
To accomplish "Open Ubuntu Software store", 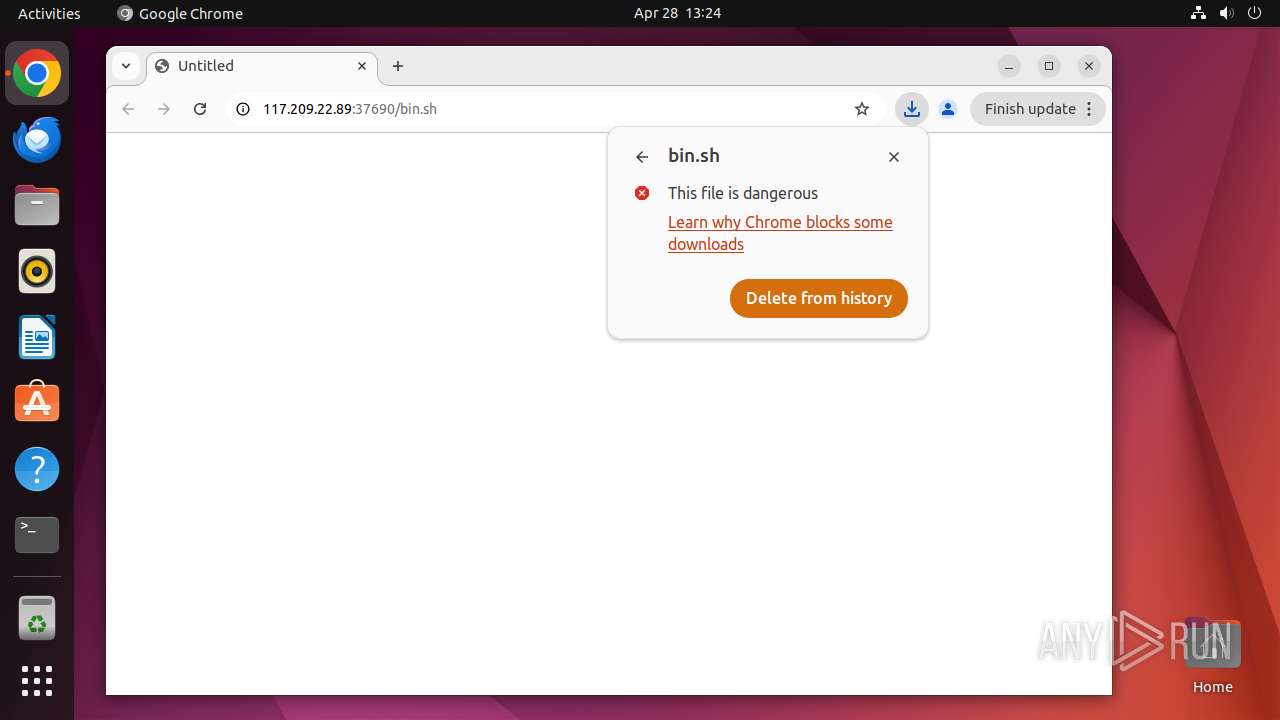I will [37, 403].
